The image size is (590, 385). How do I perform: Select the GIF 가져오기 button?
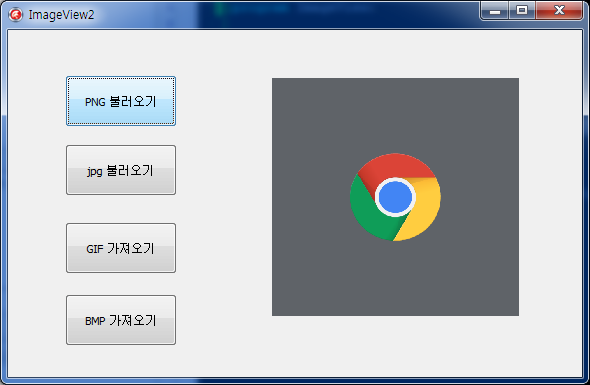tap(121, 248)
